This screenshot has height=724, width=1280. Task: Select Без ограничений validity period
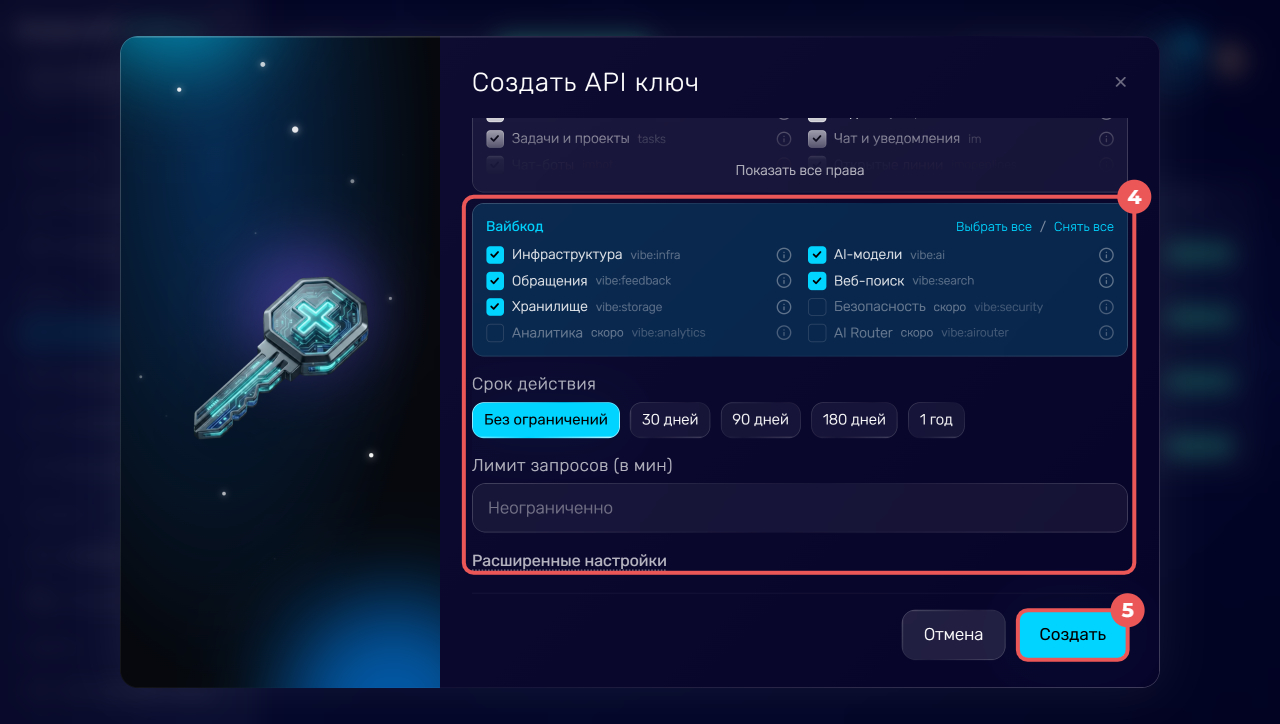[546, 420]
